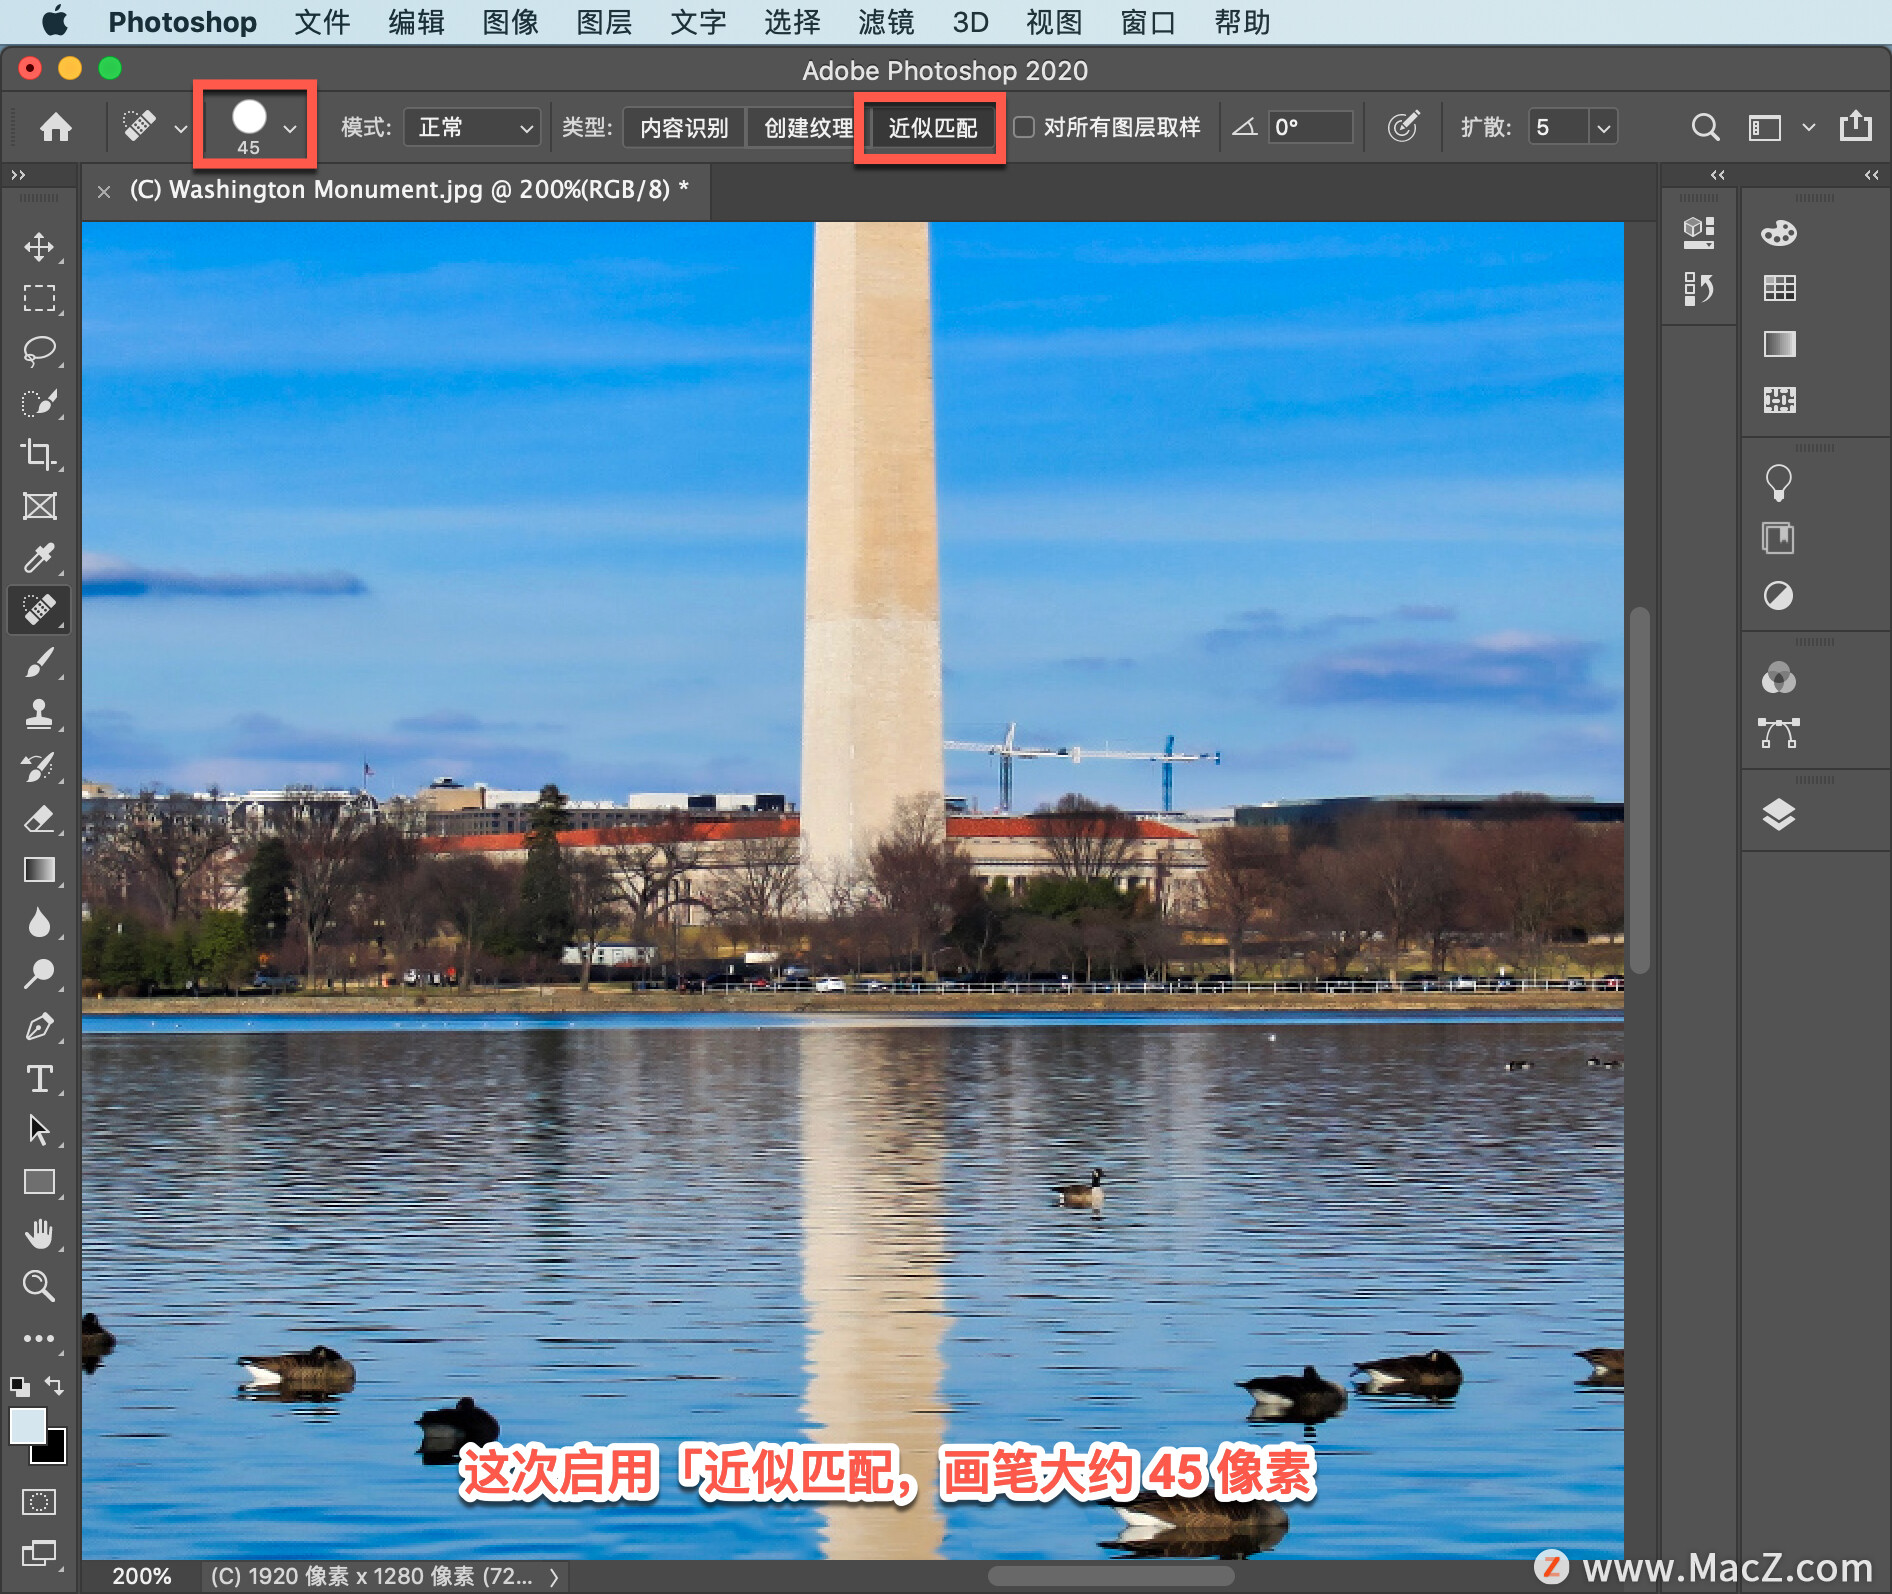Select the 近似匹配 type button

point(932,127)
